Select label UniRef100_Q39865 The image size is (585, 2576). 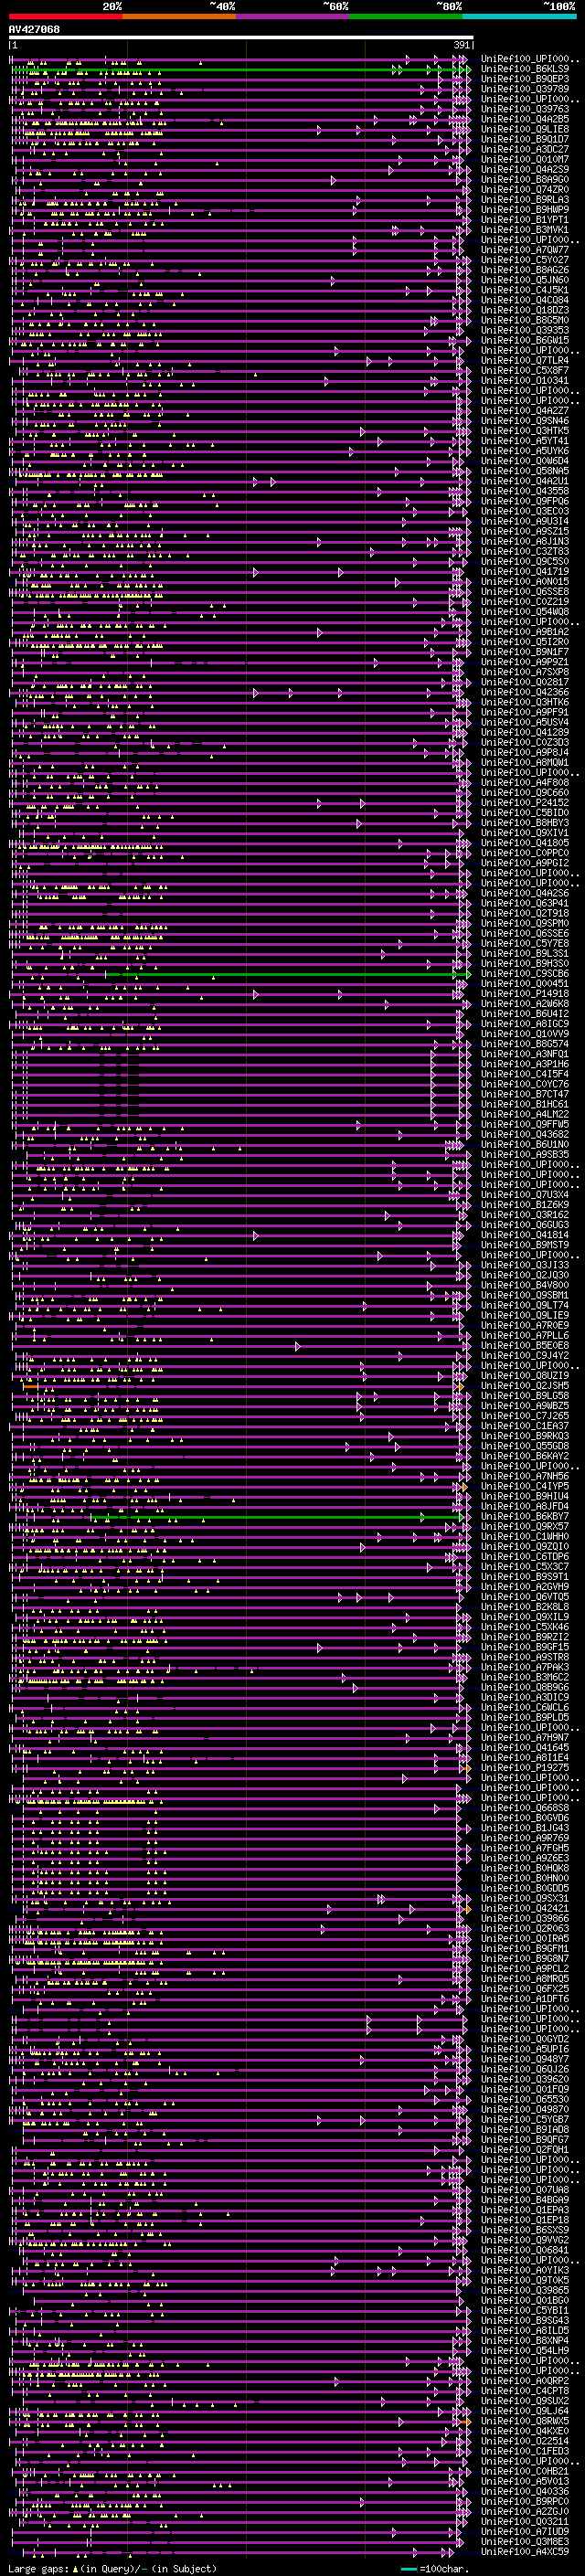525,2290
